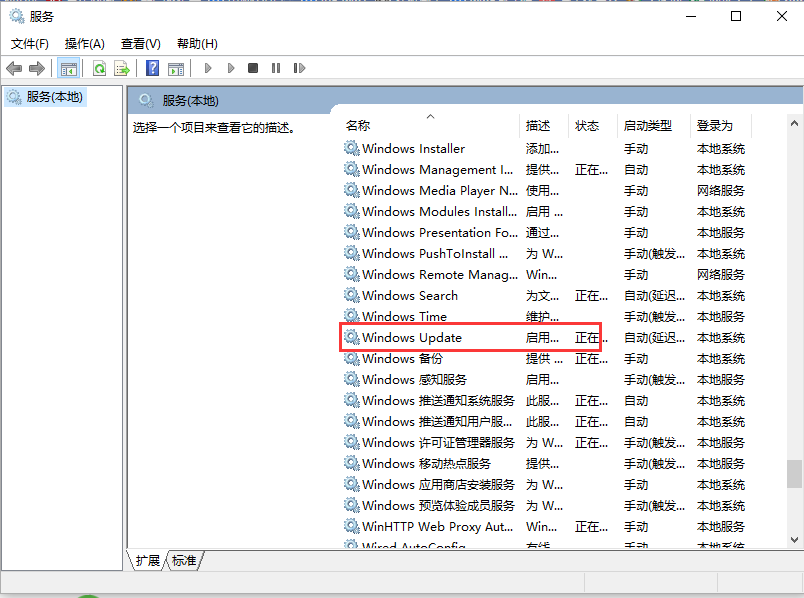Open Help via the blue question mark icon
The image size is (804, 598).
tap(152, 68)
